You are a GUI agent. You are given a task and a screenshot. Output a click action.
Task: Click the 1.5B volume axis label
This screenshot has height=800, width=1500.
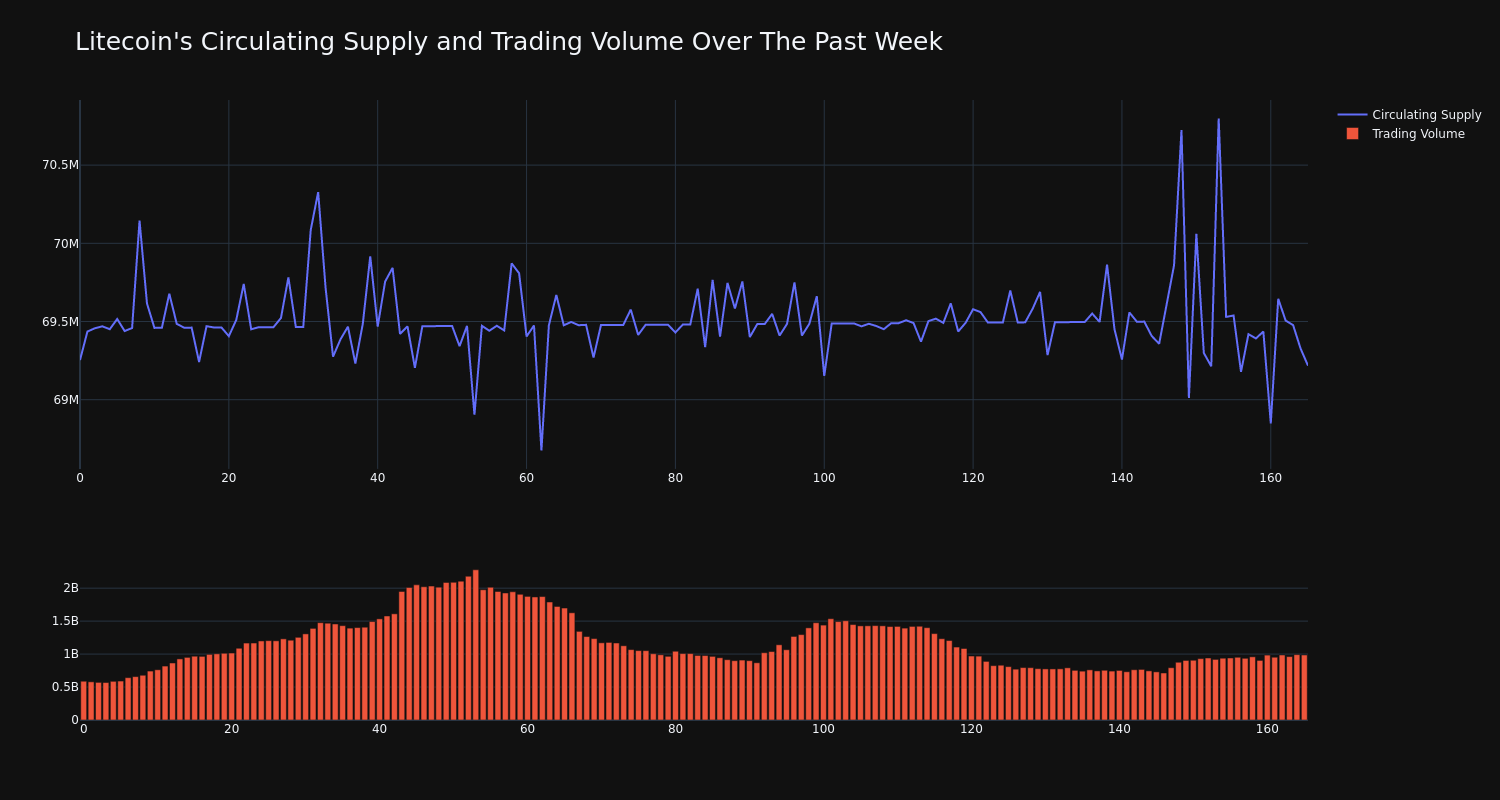65,621
